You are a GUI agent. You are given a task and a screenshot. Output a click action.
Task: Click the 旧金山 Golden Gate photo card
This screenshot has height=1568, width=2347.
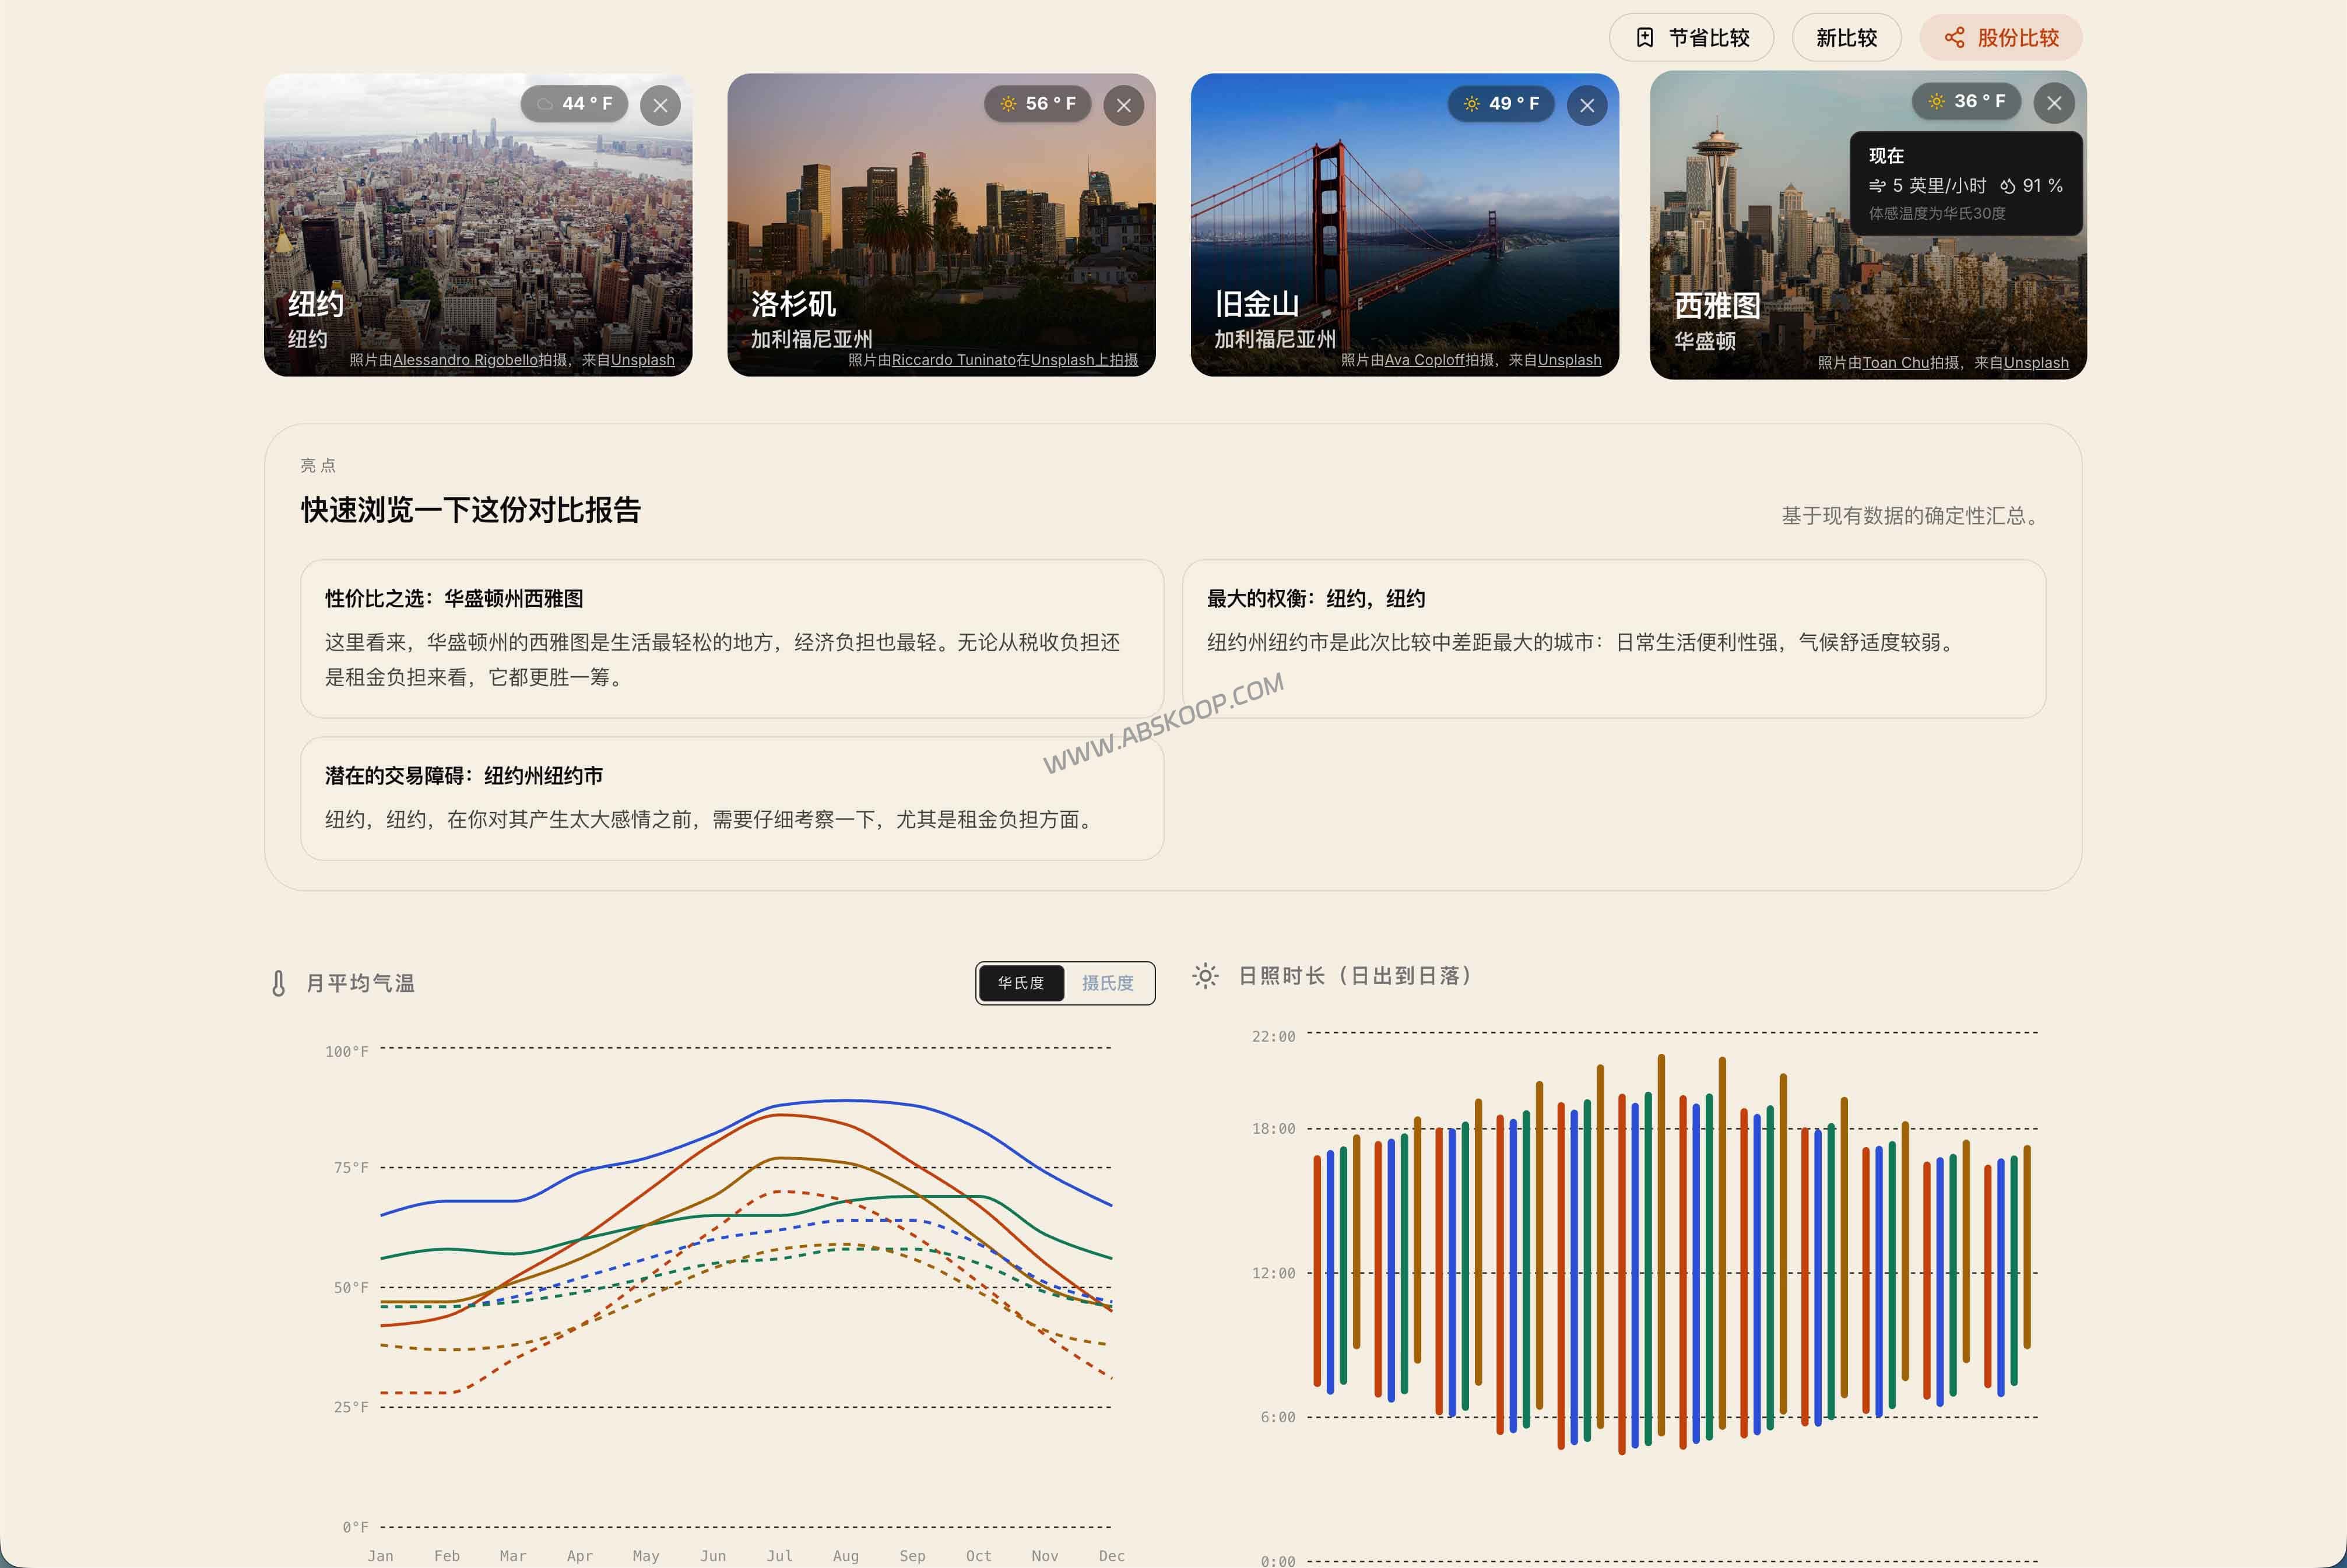click(1404, 225)
